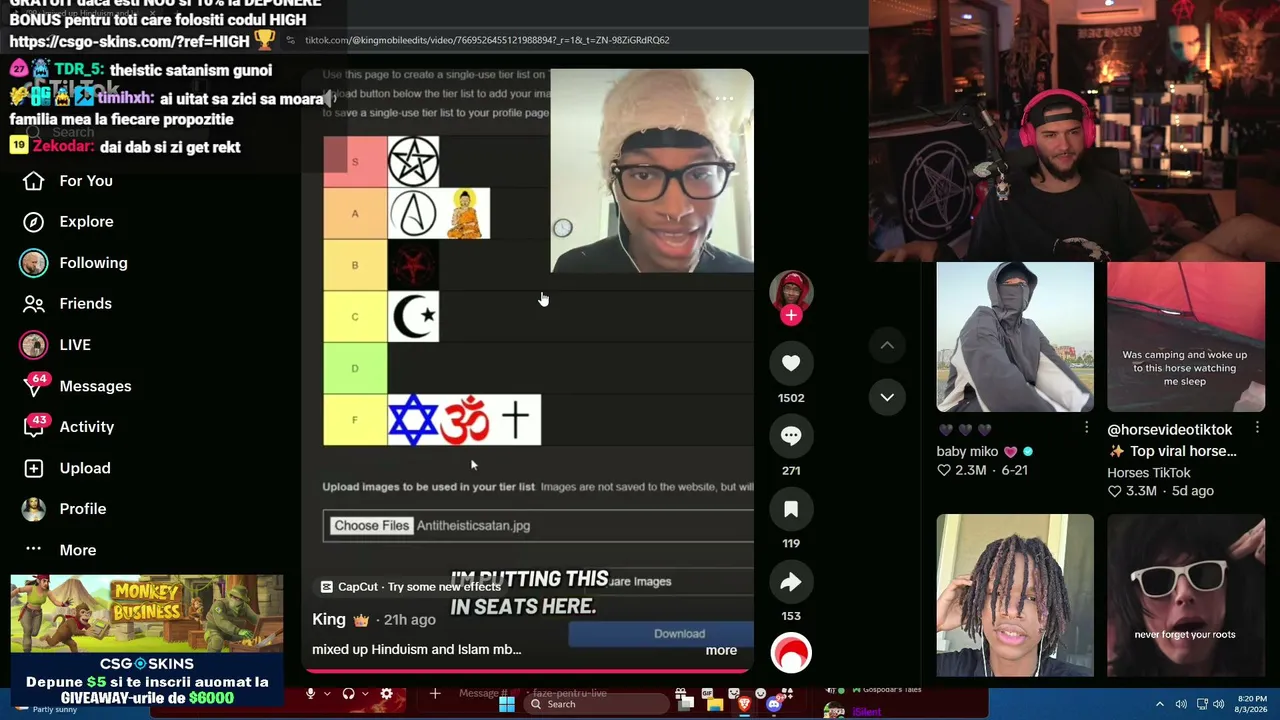This screenshot has height=720, width=1280.
Task: Open the Following feed
Action: click(x=75, y=263)
